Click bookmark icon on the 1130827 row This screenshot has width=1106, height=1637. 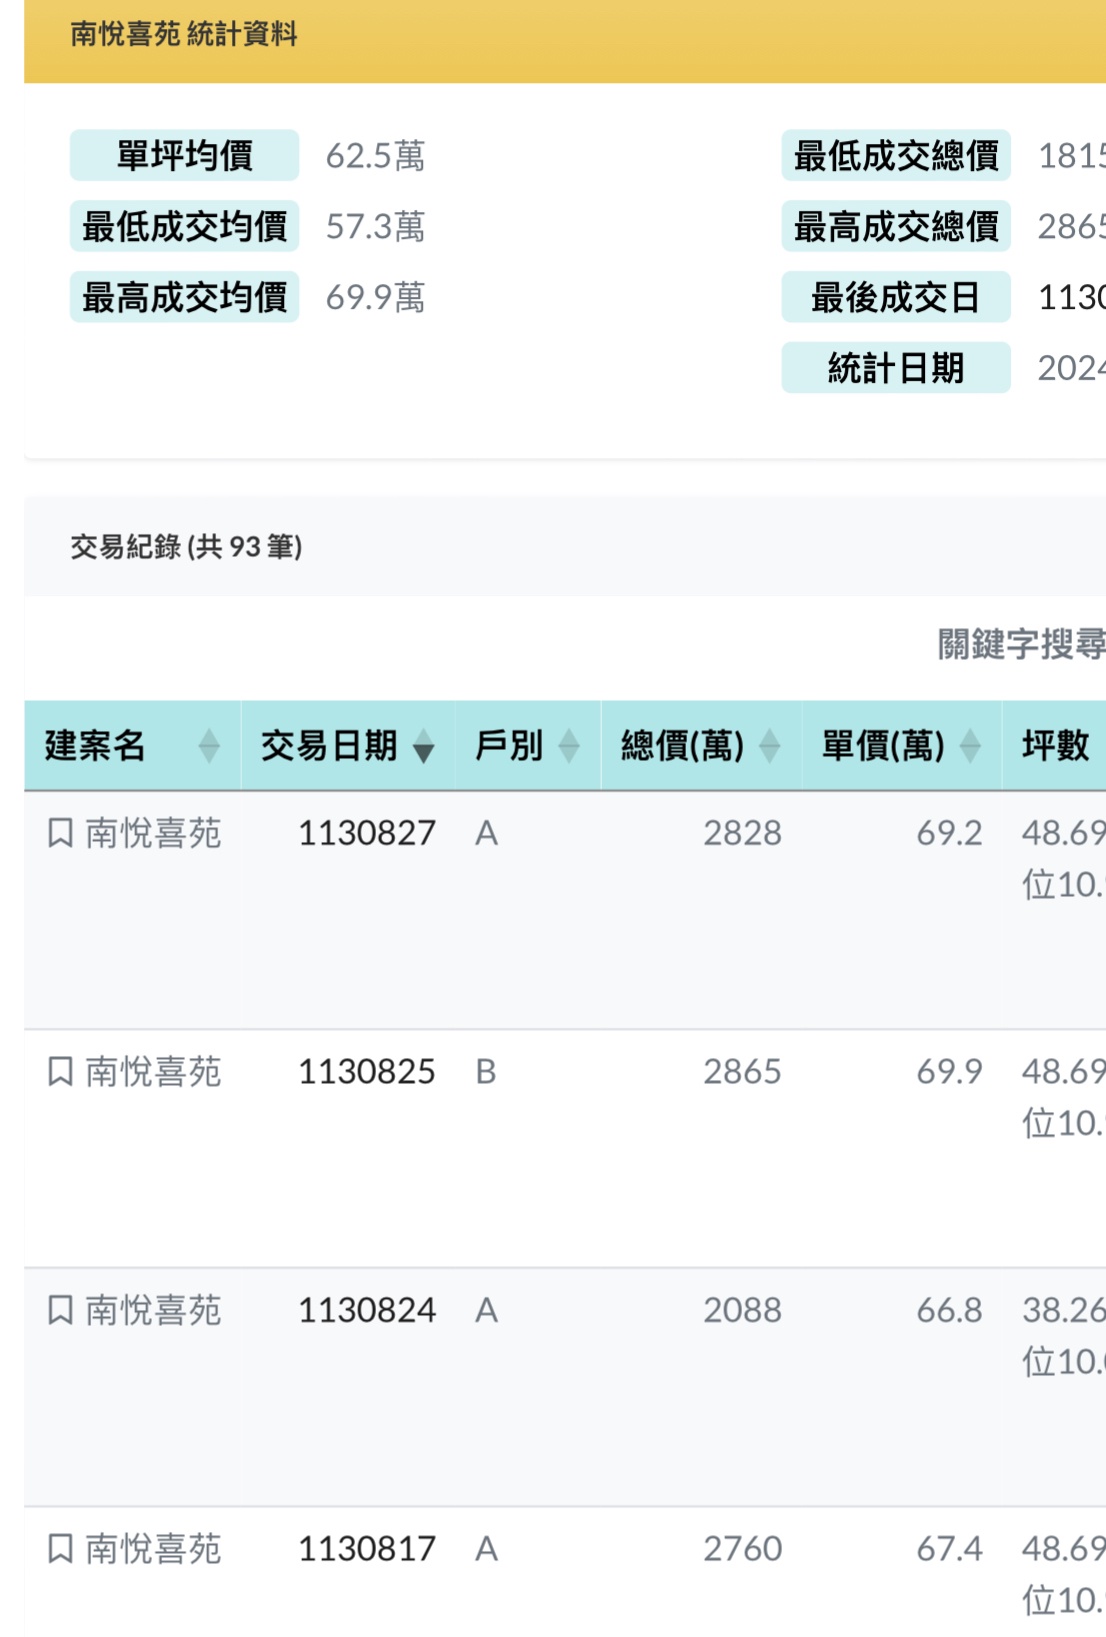click(60, 832)
